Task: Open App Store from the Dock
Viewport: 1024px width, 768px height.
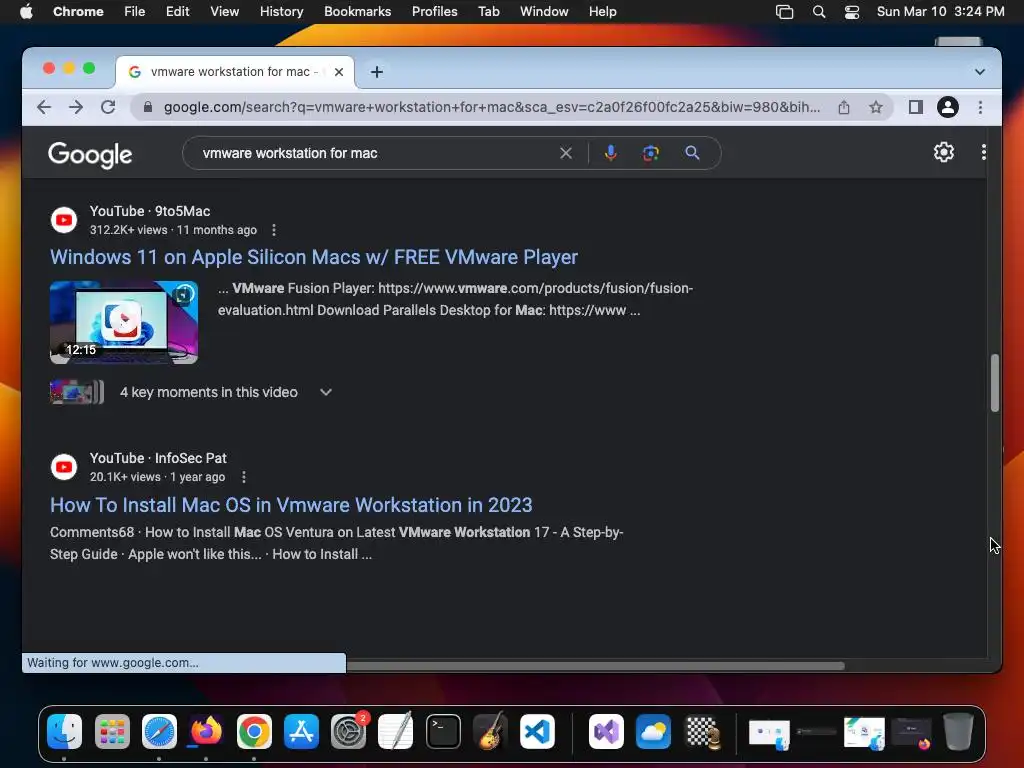Action: (x=301, y=731)
